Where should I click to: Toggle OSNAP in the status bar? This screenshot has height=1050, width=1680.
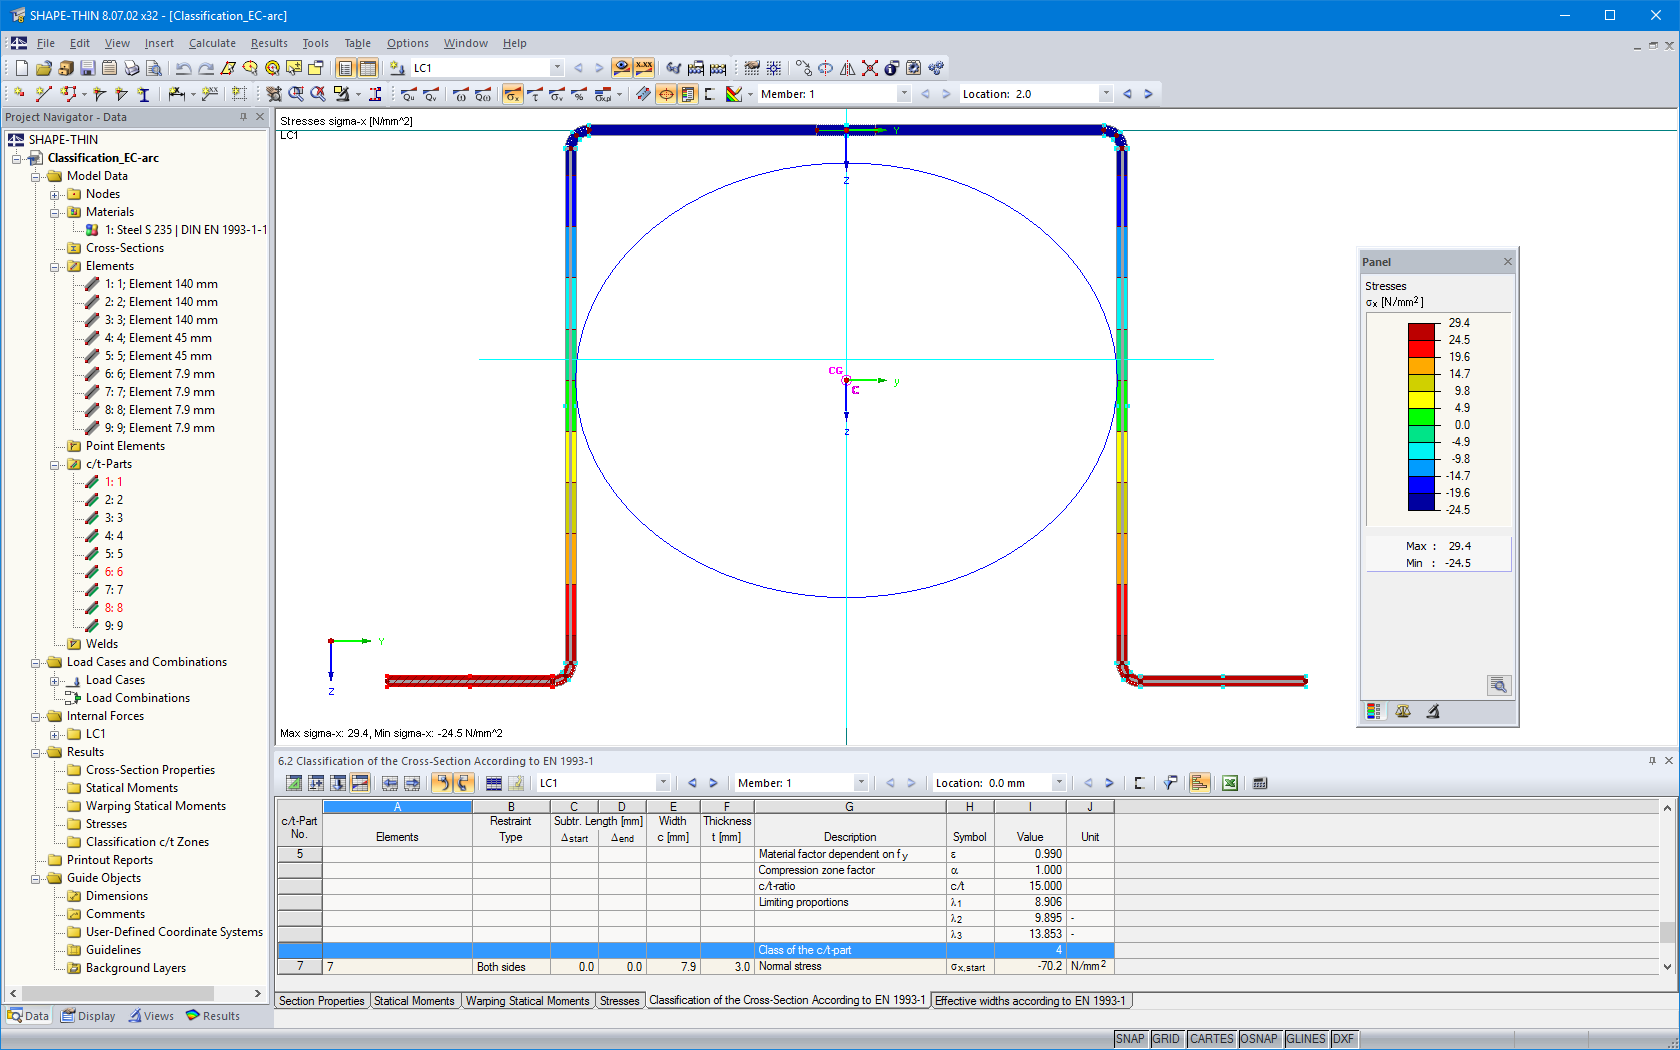(x=1259, y=1039)
